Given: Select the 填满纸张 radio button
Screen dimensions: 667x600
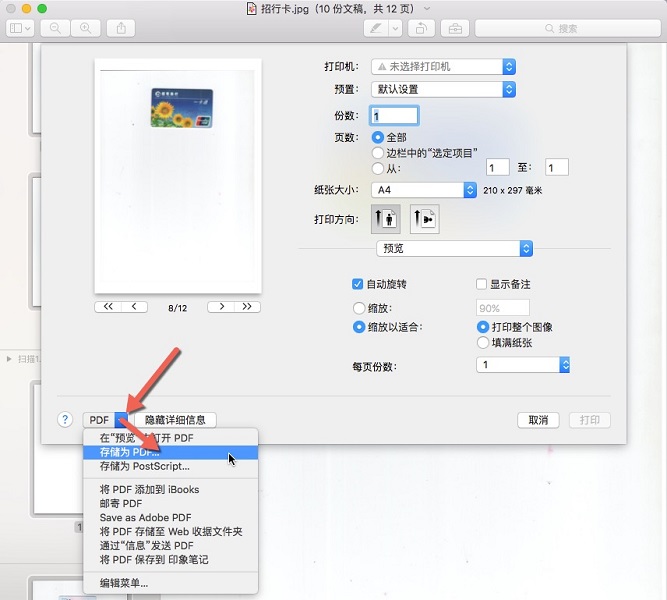Looking at the screenshot, I should point(483,343).
